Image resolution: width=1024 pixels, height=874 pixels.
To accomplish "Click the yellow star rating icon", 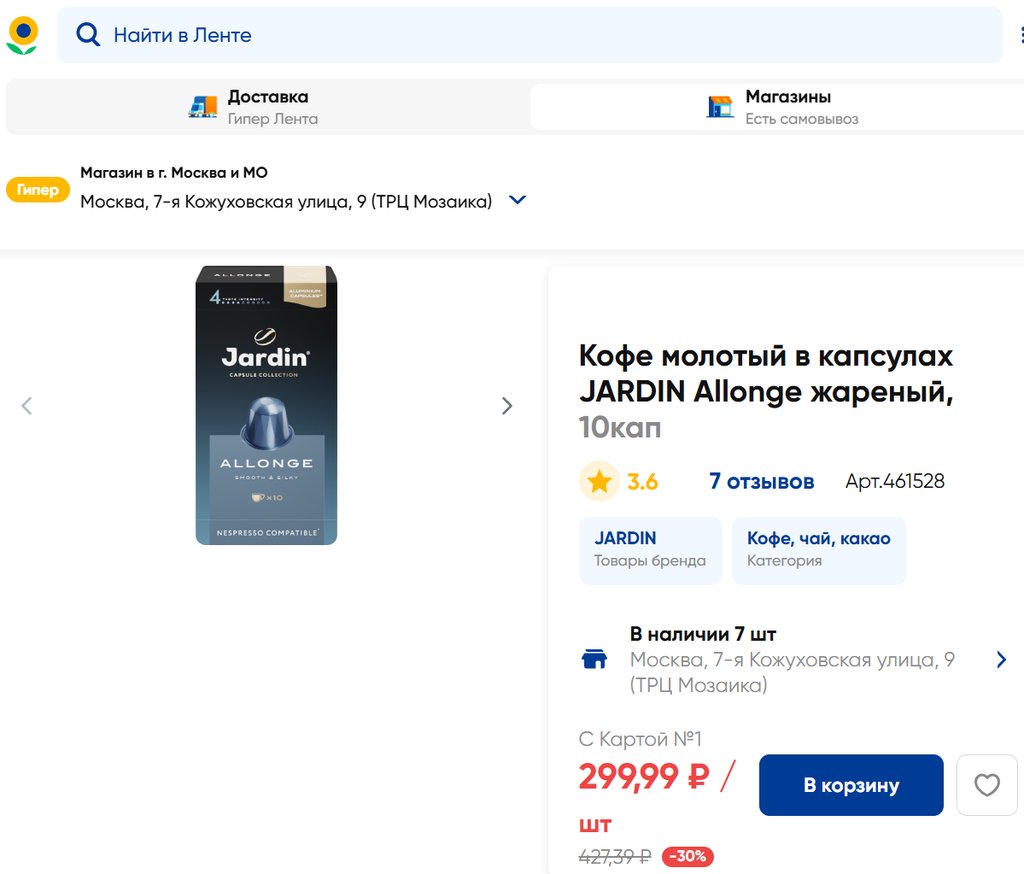I will click(x=599, y=482).
